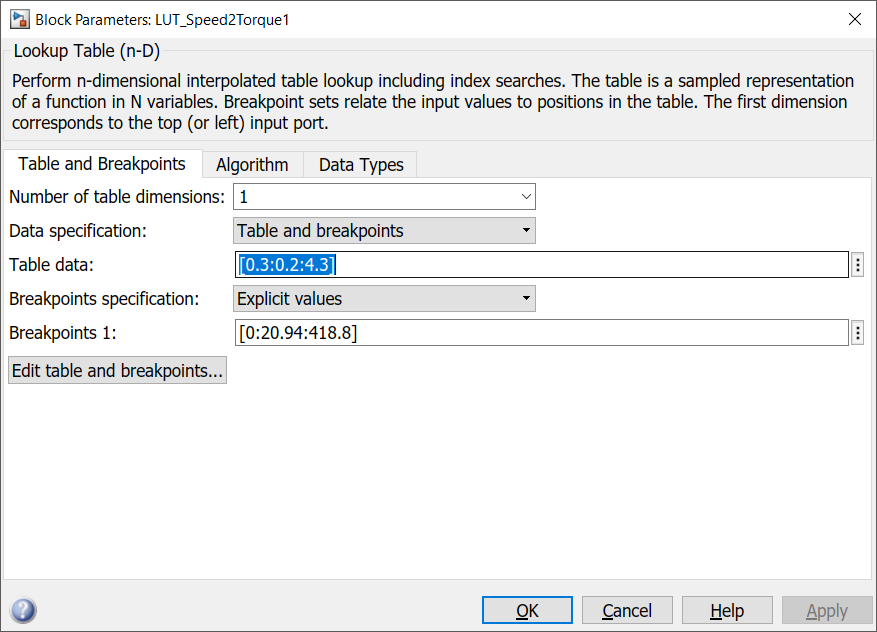Open the Breakpoints 1 options ellipsis menu
This screenshot has width=877, height=632.
(x=857, y=333)
